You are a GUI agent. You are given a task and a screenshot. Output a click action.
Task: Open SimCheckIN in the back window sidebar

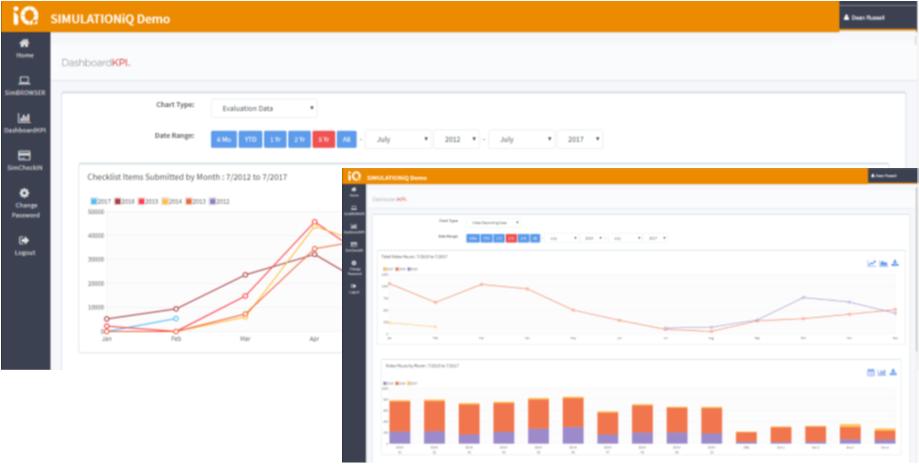(x=25, y=161)
